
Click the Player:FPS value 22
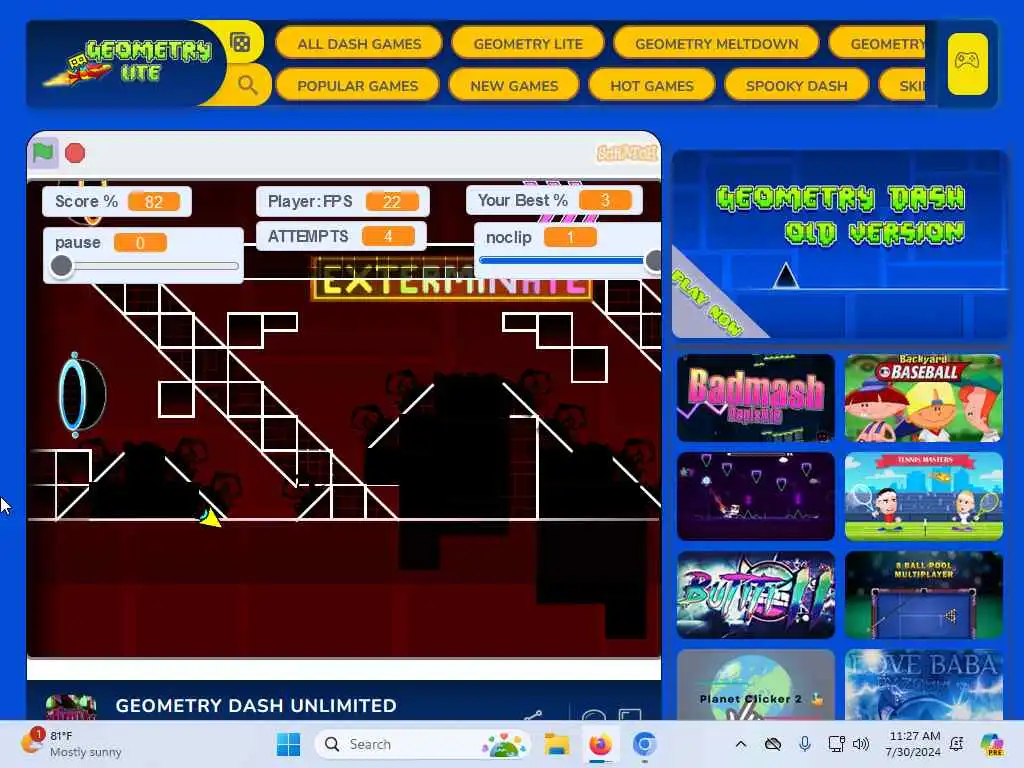coord(392,201)
